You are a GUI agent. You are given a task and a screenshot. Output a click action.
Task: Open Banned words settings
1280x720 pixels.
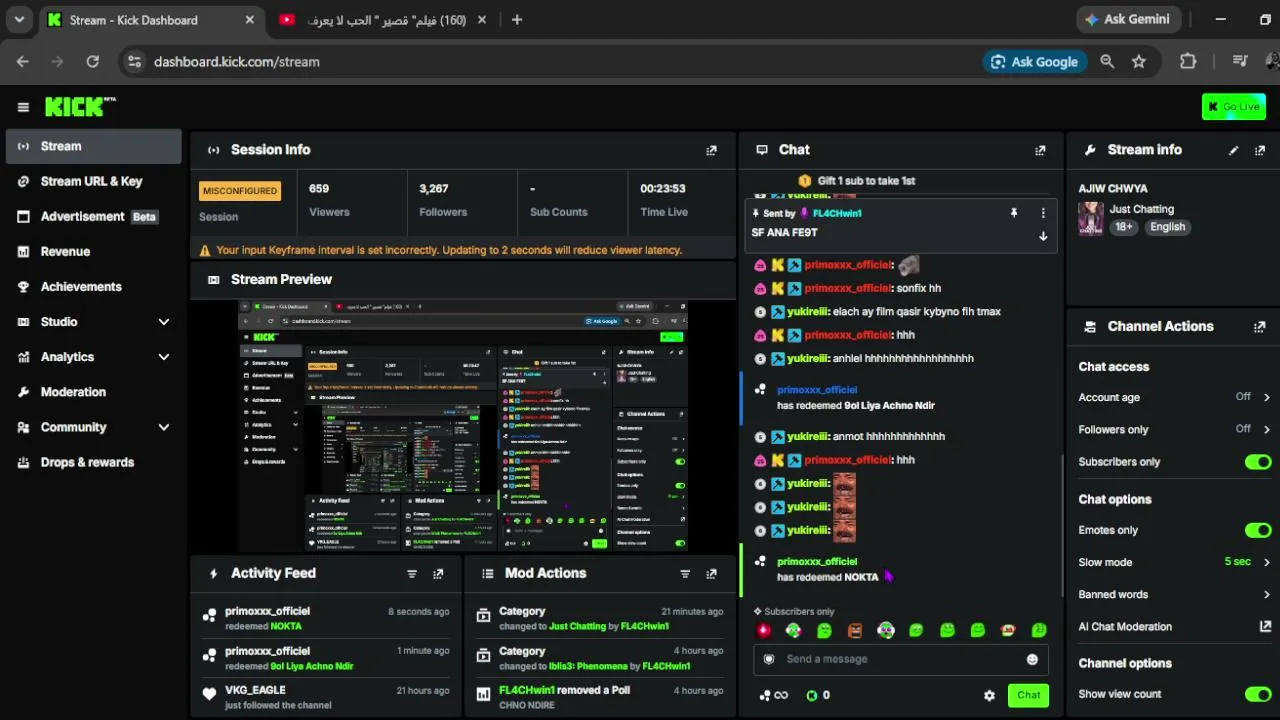[1174, 595]
